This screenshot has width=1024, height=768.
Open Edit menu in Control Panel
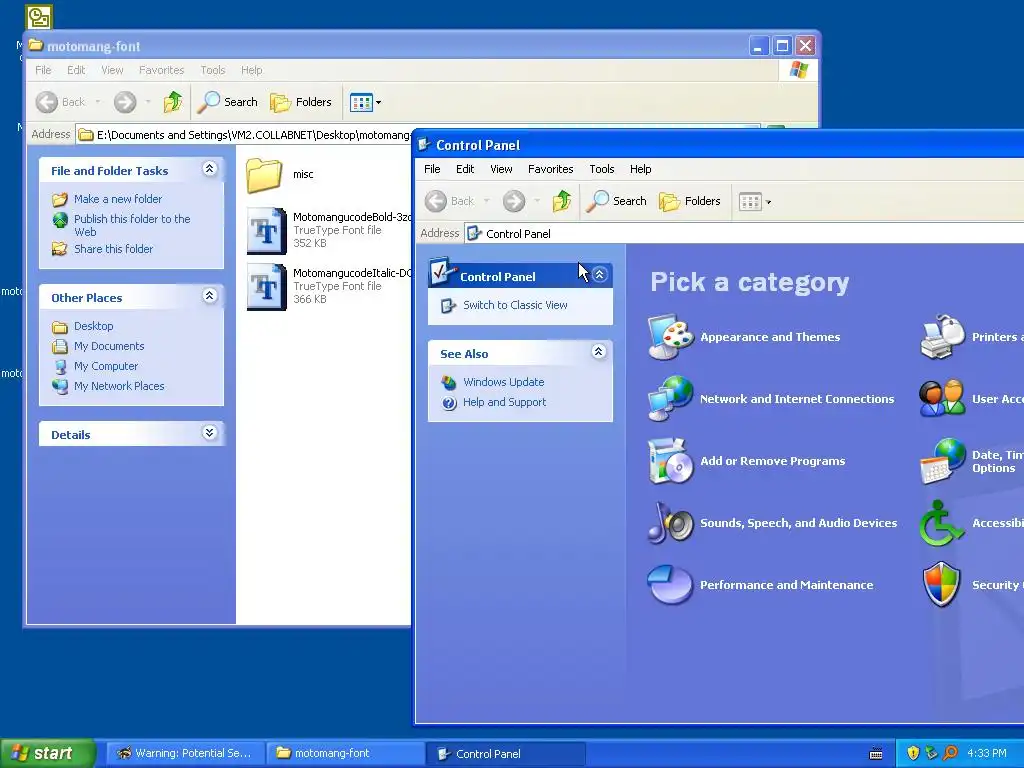pyautogui.click(x=465, y=169)
